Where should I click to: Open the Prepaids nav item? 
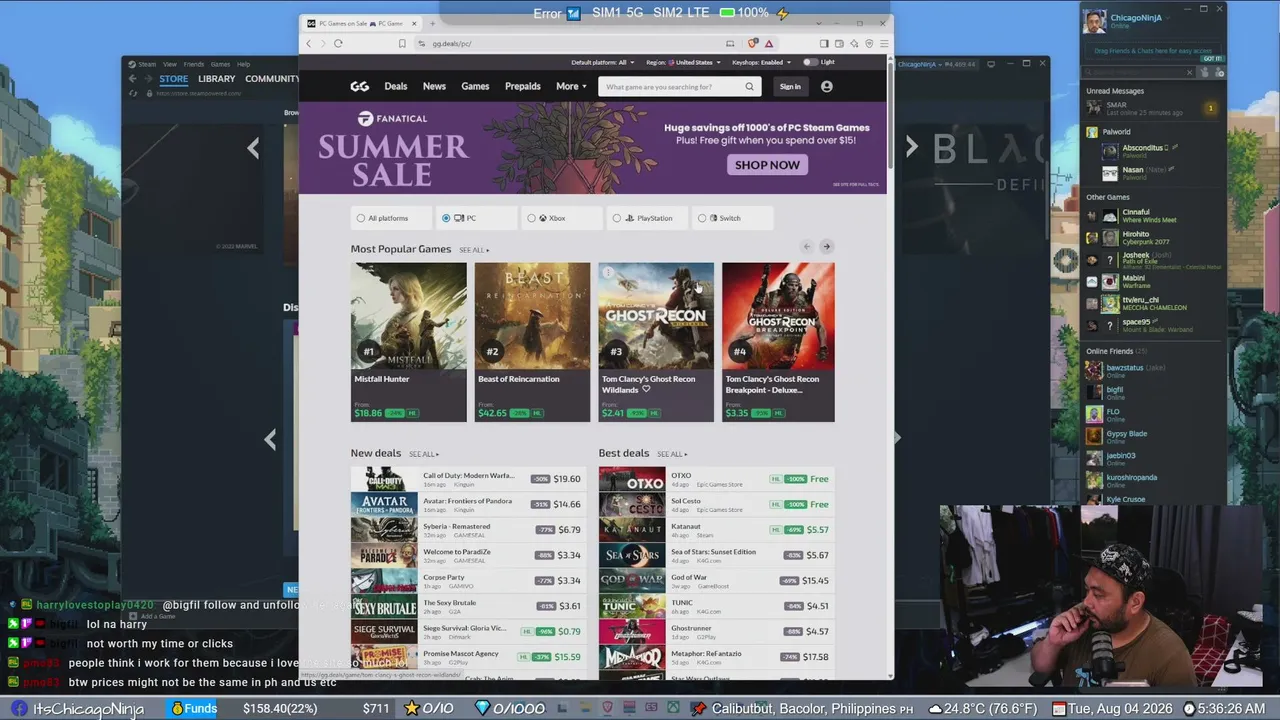point(523,87)
